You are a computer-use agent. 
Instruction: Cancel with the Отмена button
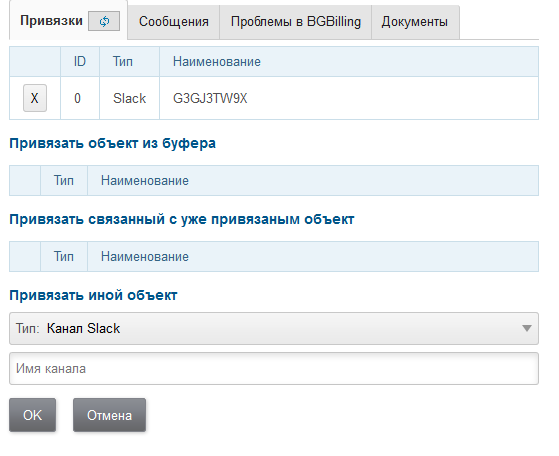tap(109, 415)
